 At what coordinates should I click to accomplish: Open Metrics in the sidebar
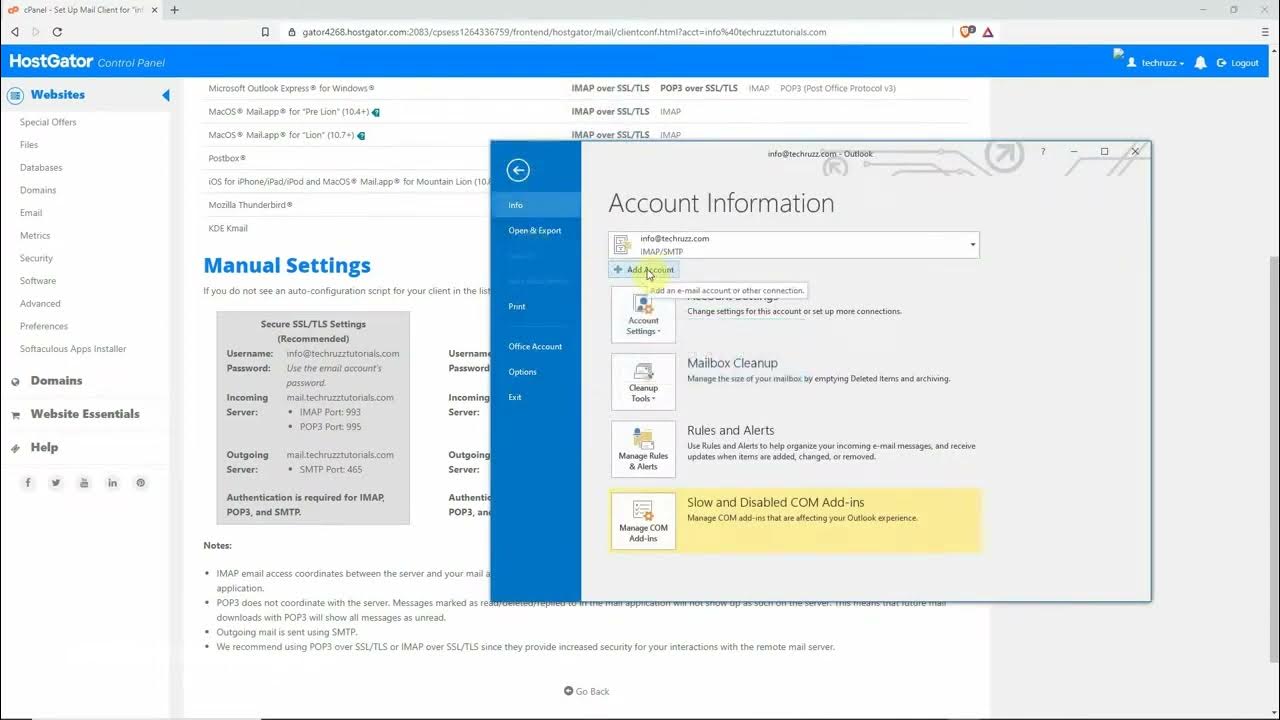(x=35, y=235)
